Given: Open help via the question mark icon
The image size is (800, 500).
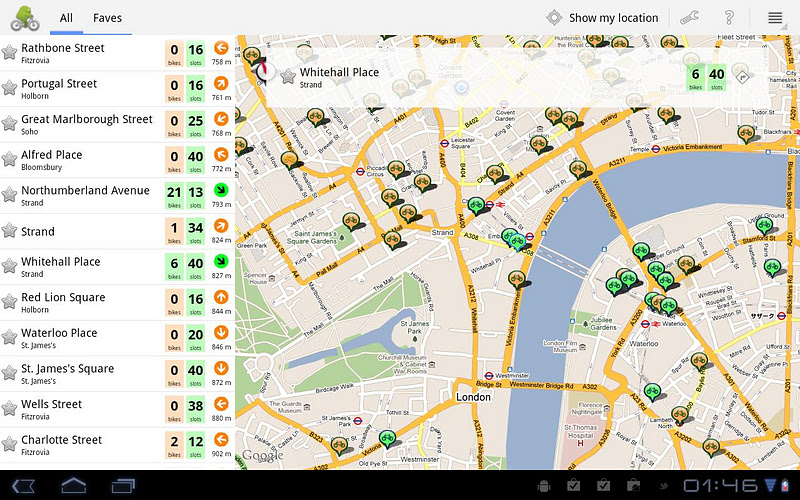Looking at the screenshot, I should pos(729,18).
